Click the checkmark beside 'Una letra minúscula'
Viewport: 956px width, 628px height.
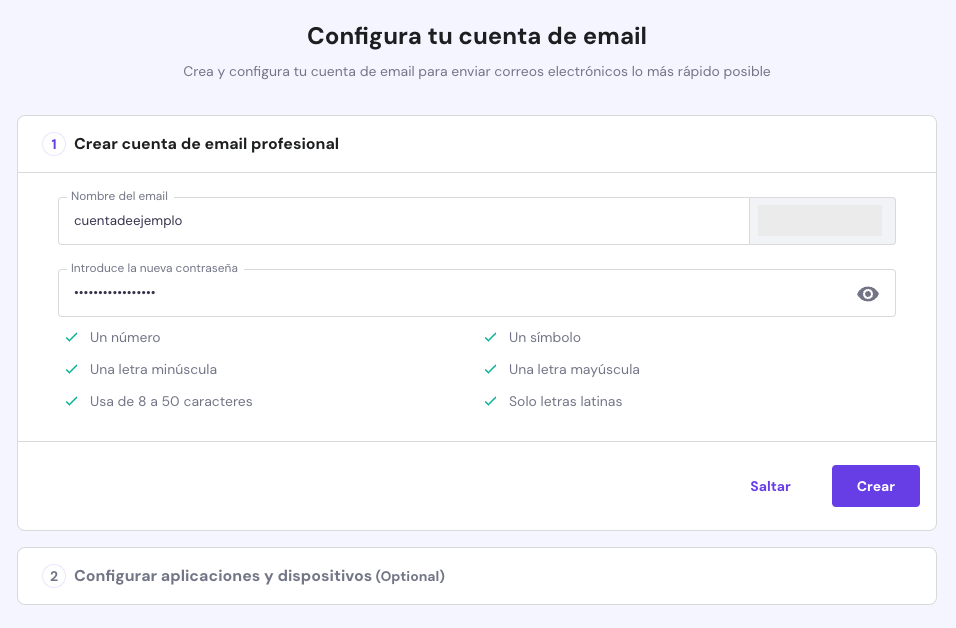71,369
